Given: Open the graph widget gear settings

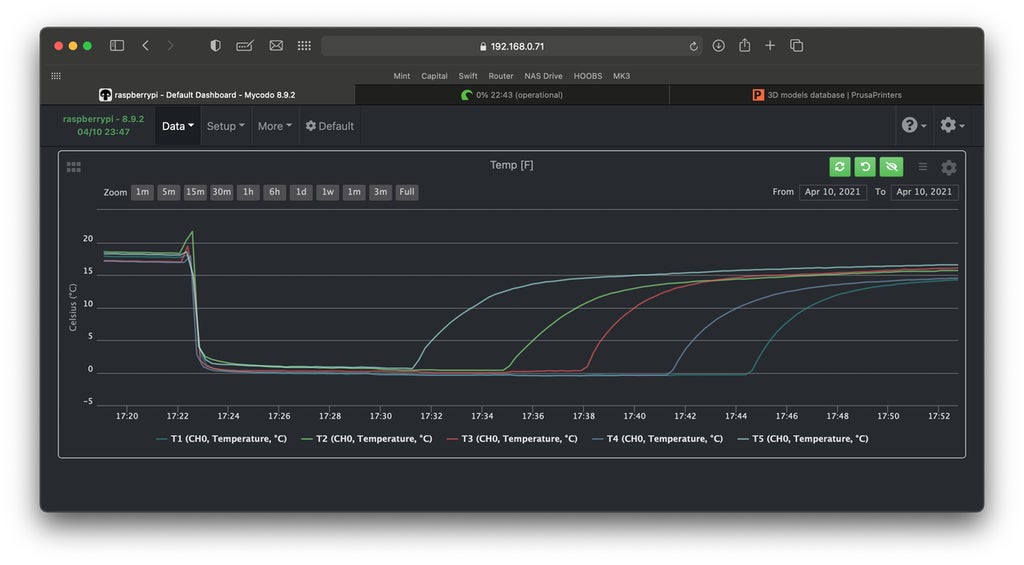Looking at the screenshot, I should point(949,167).
